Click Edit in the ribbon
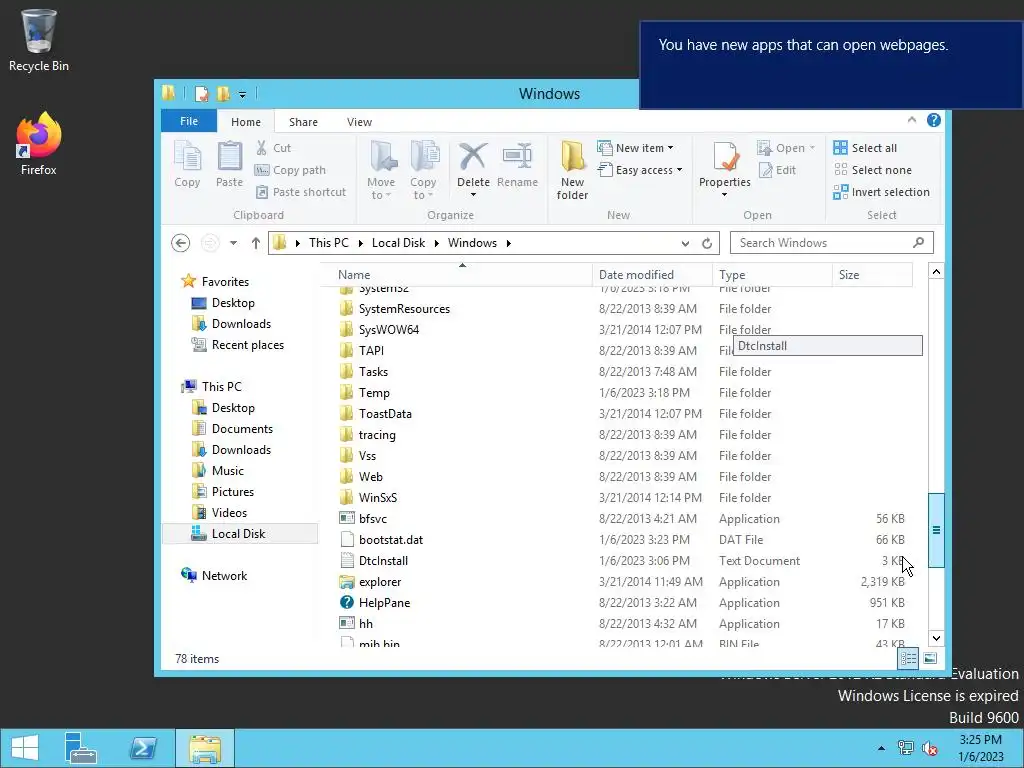This screenshot has width=1024, height=768. coord(777,170)
